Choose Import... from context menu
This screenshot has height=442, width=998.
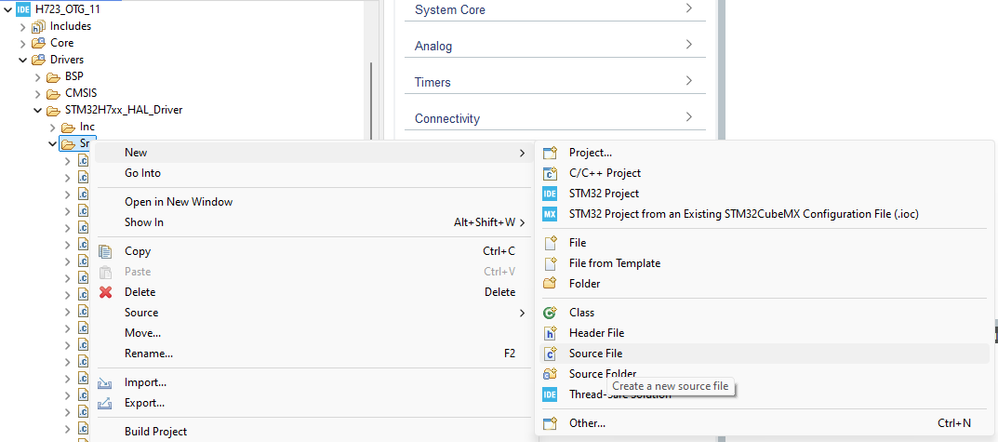pos(312,382)
